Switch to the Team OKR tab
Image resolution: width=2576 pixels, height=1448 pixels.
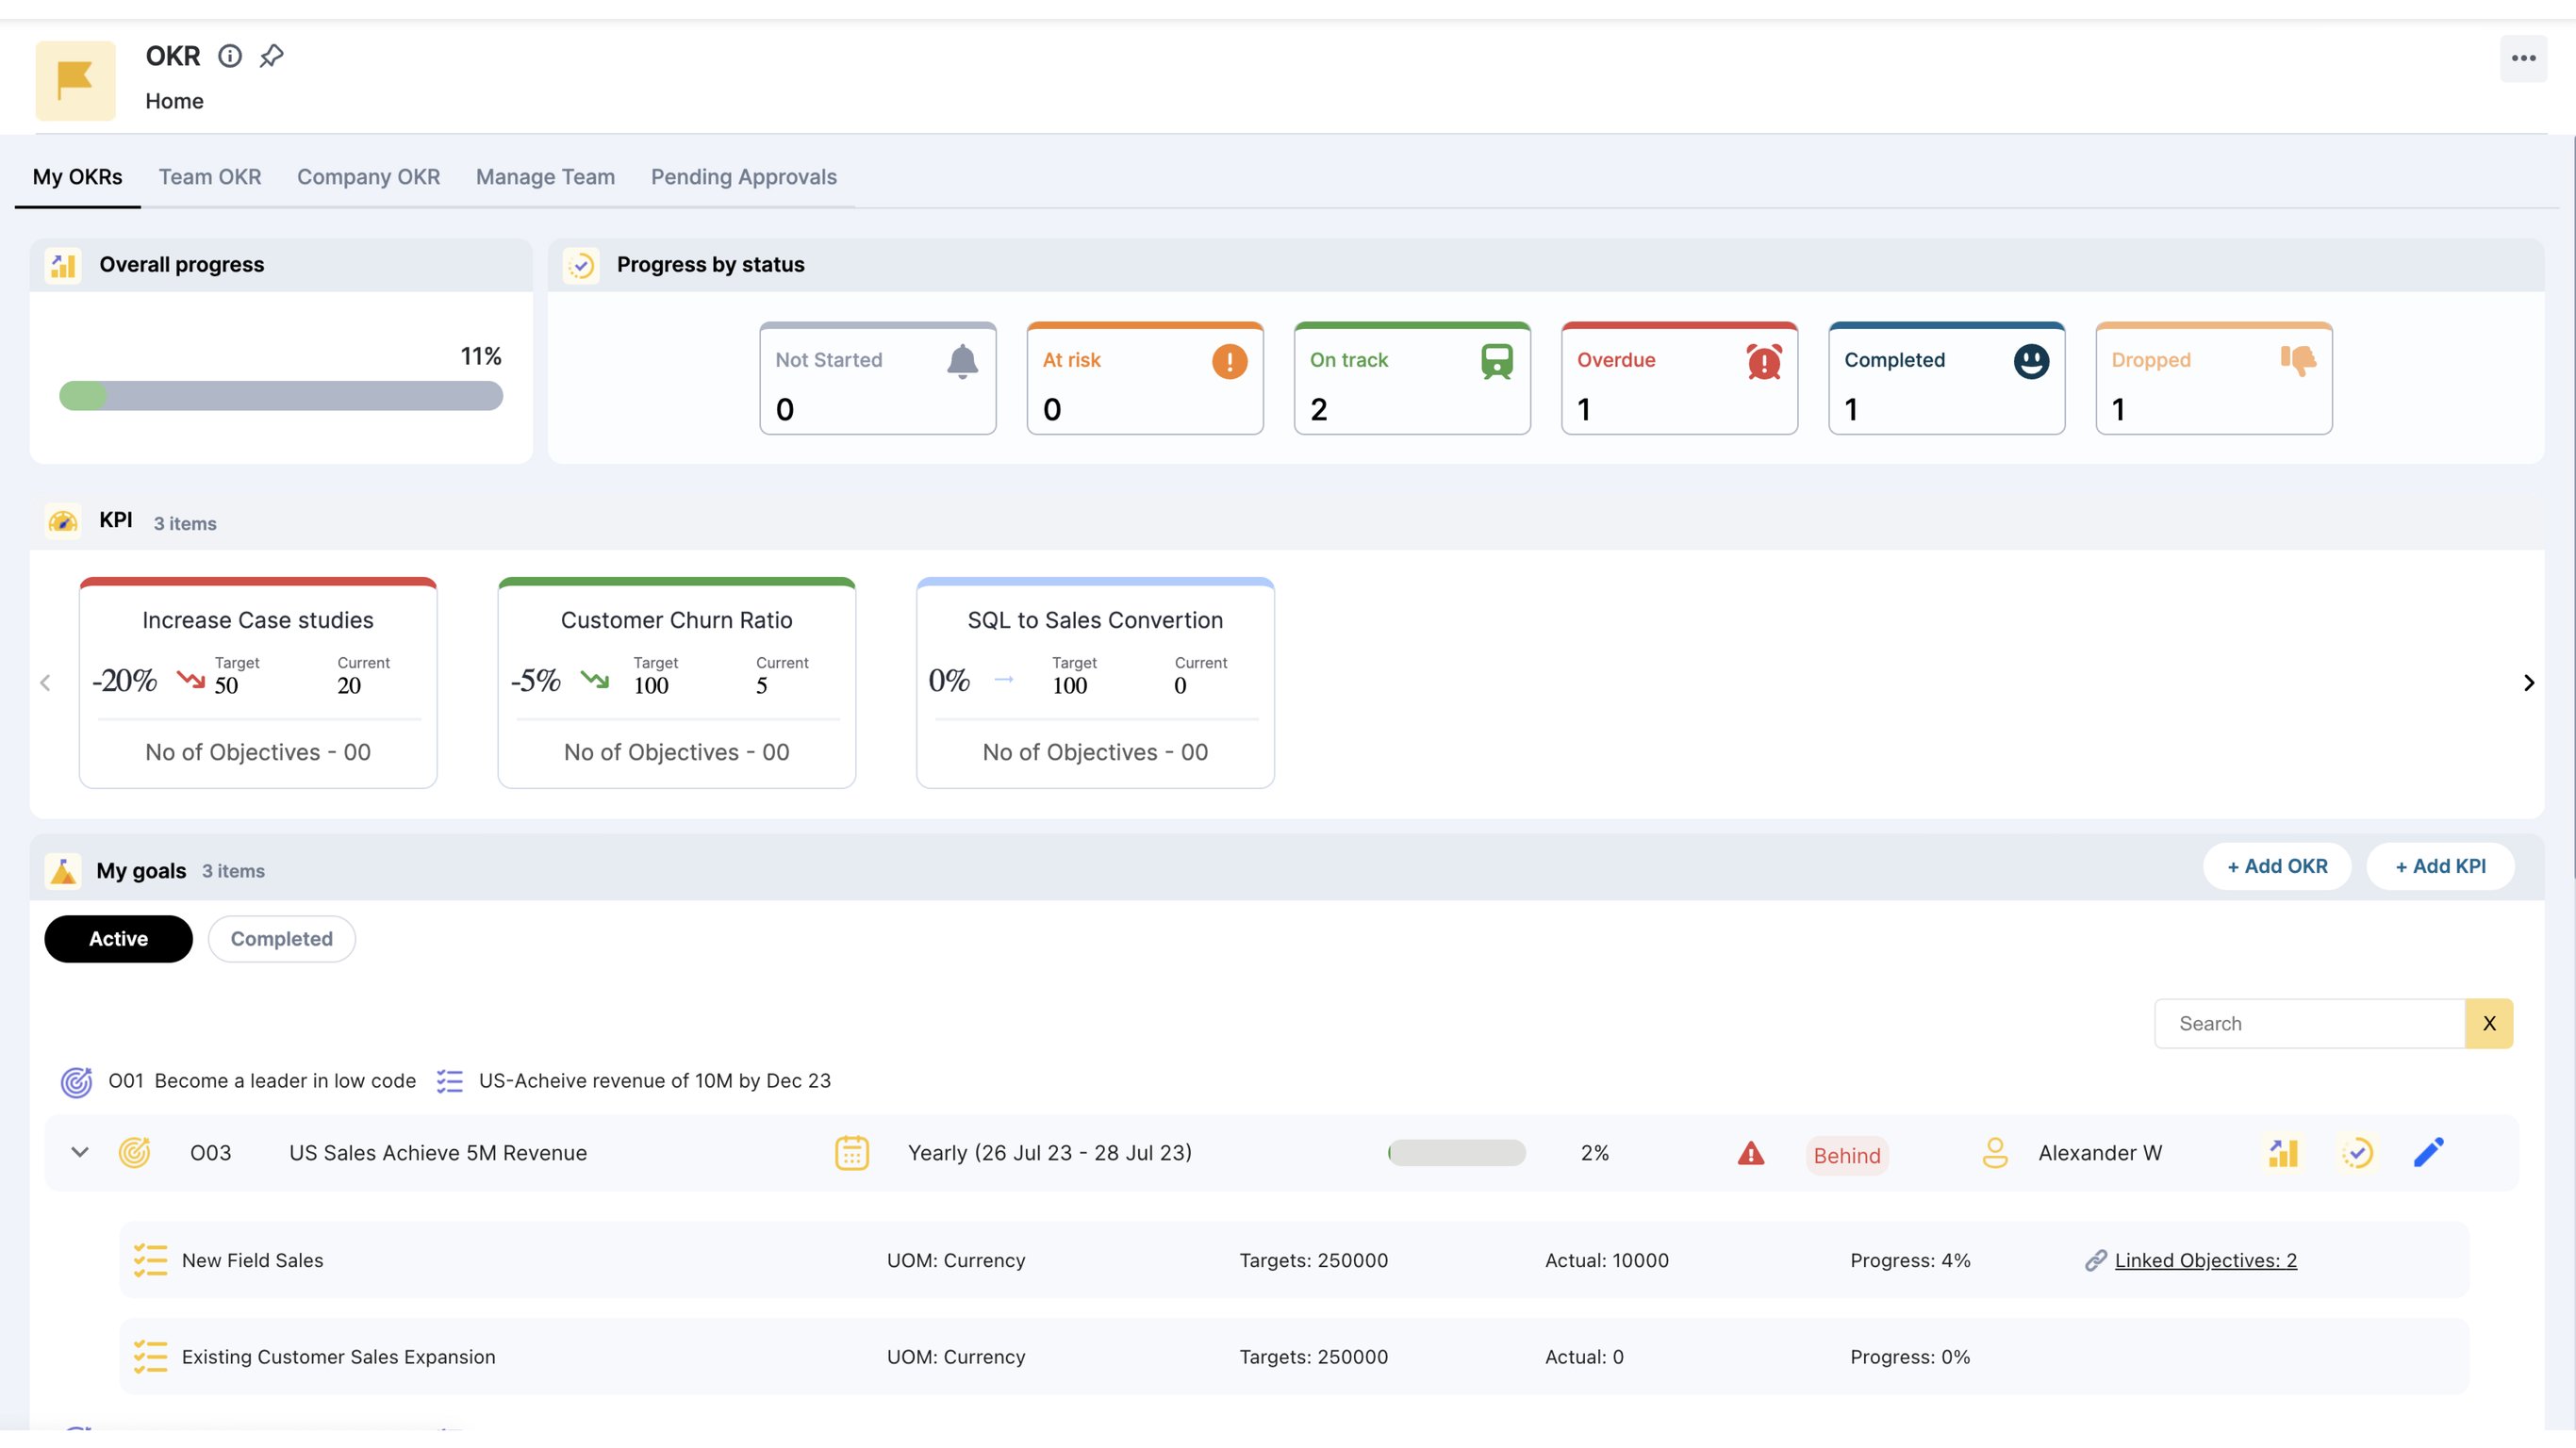(x=209, y=177)
